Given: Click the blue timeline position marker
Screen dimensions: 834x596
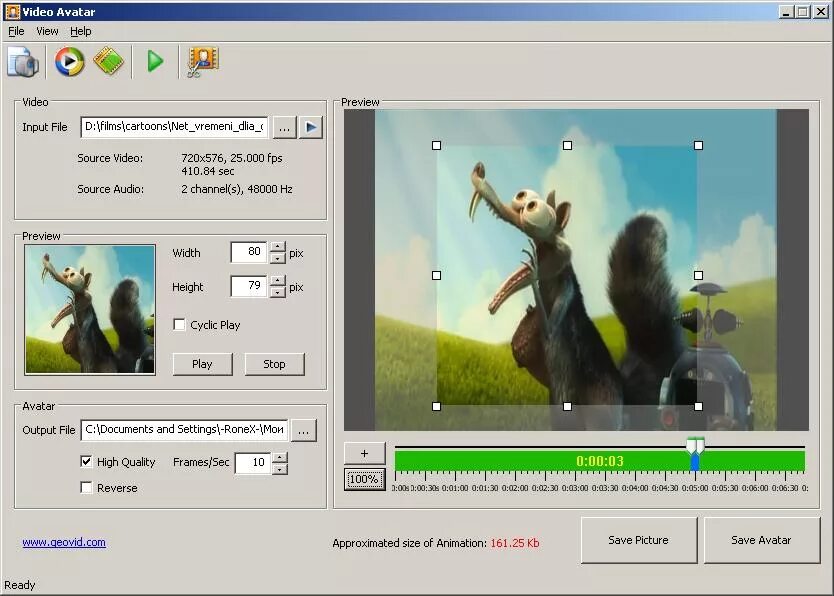Looking at the screenshot, I should (x=695, y=462).
